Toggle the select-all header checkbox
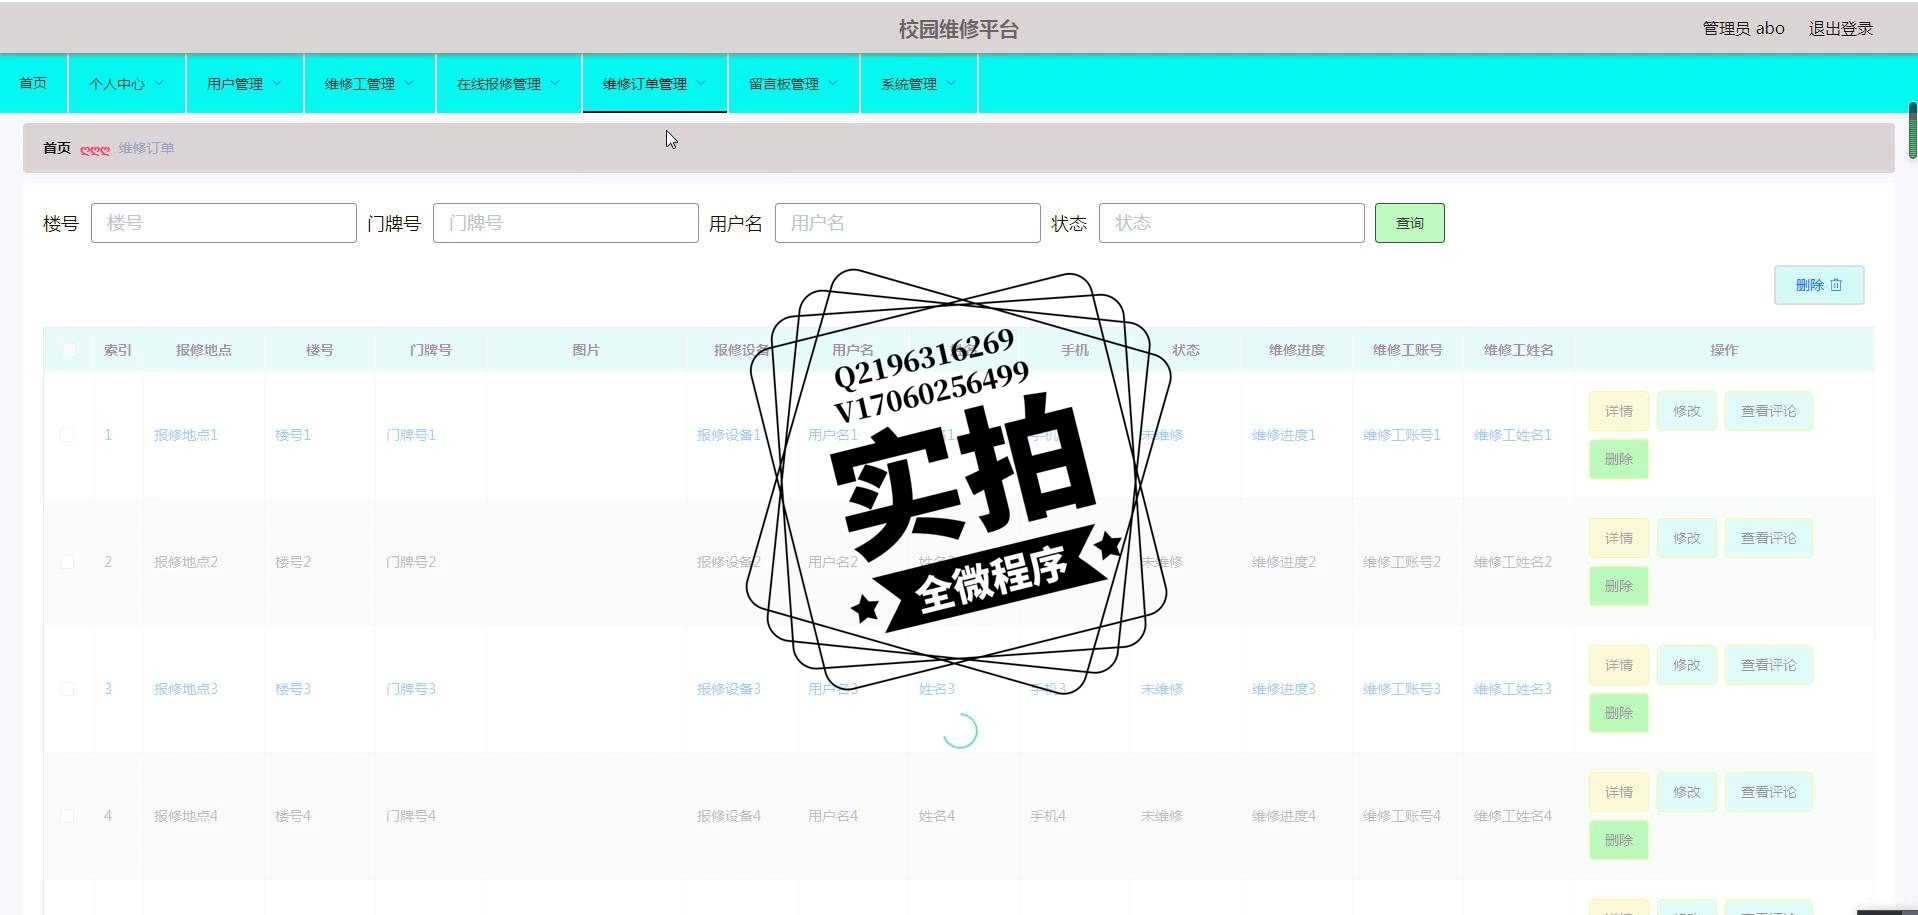 click(x=69, y=350)
